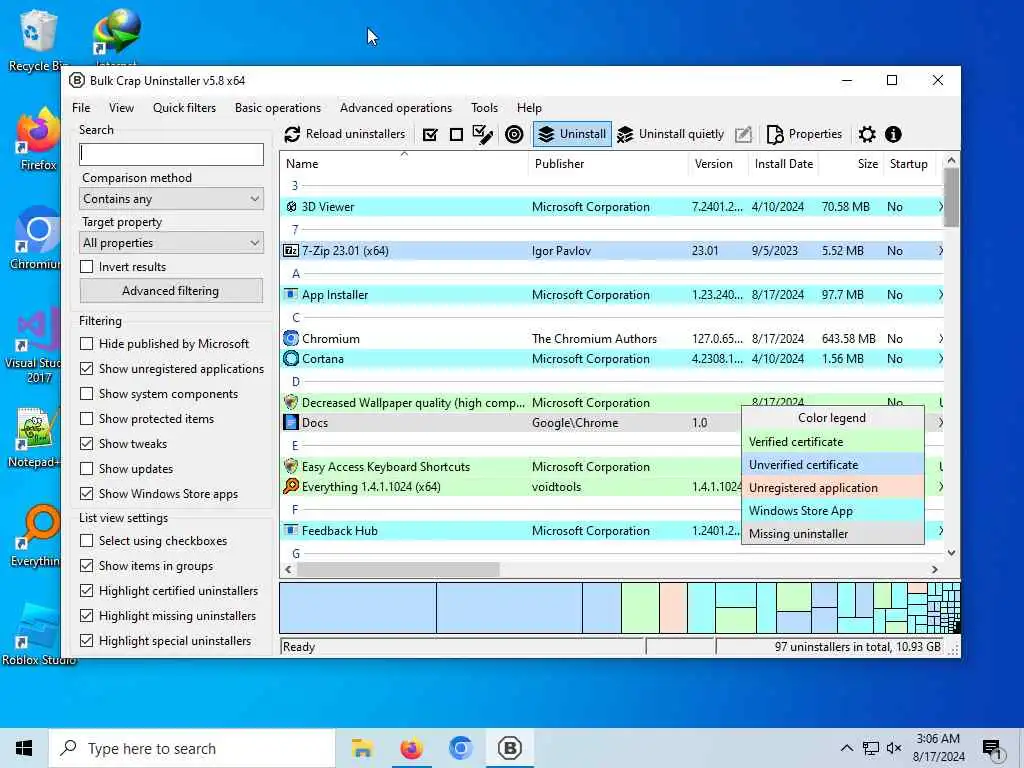
Task: Open the Comparison method dropdown
Action: click(171, 199)
